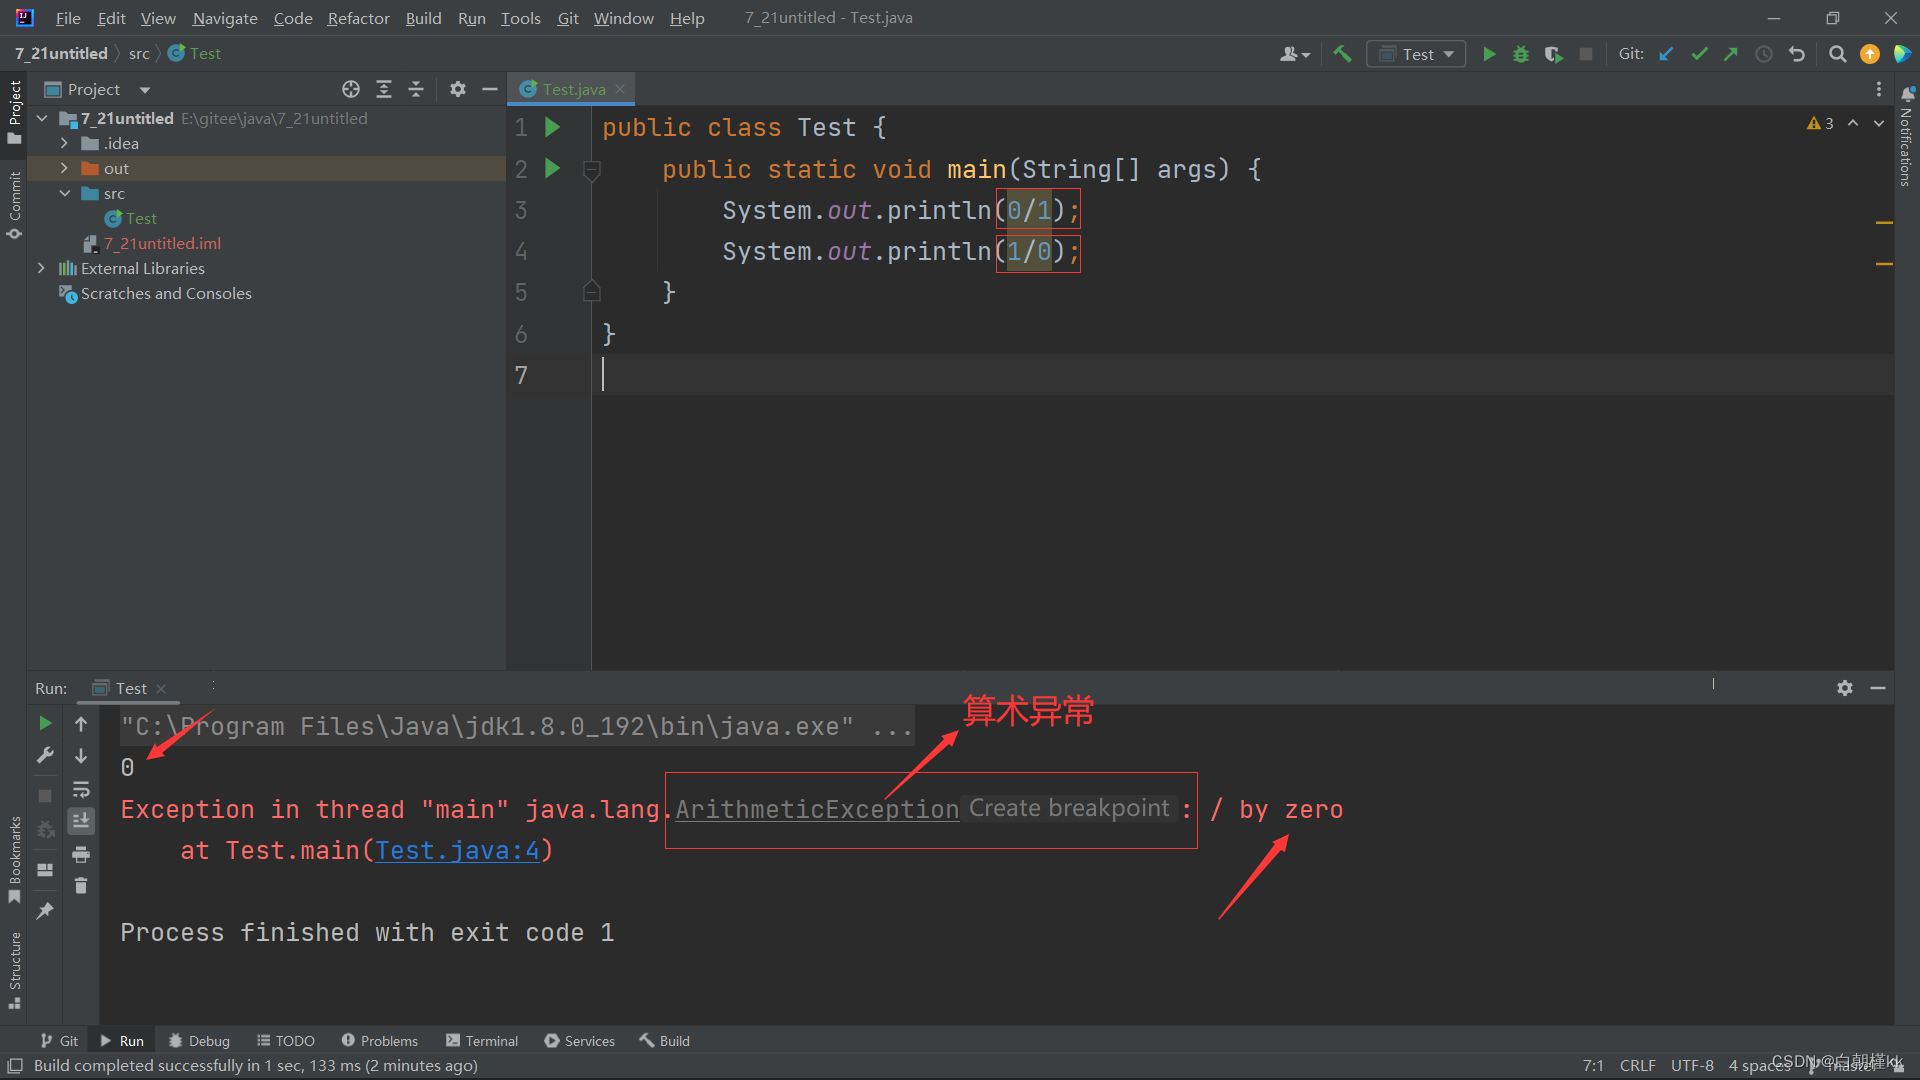
Task: Open Git history clock icon
Action: 1764,54
